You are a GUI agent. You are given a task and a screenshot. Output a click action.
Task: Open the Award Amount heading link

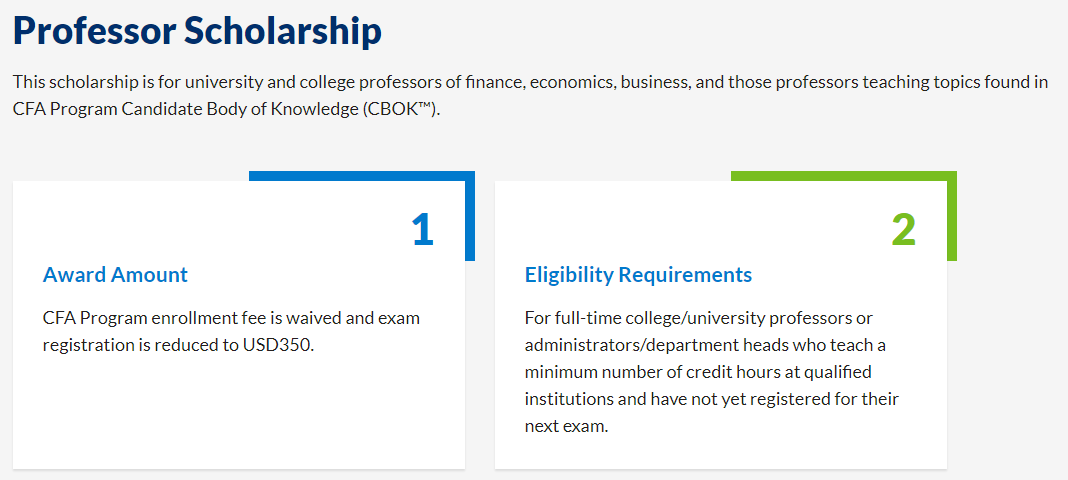(115, 275)
